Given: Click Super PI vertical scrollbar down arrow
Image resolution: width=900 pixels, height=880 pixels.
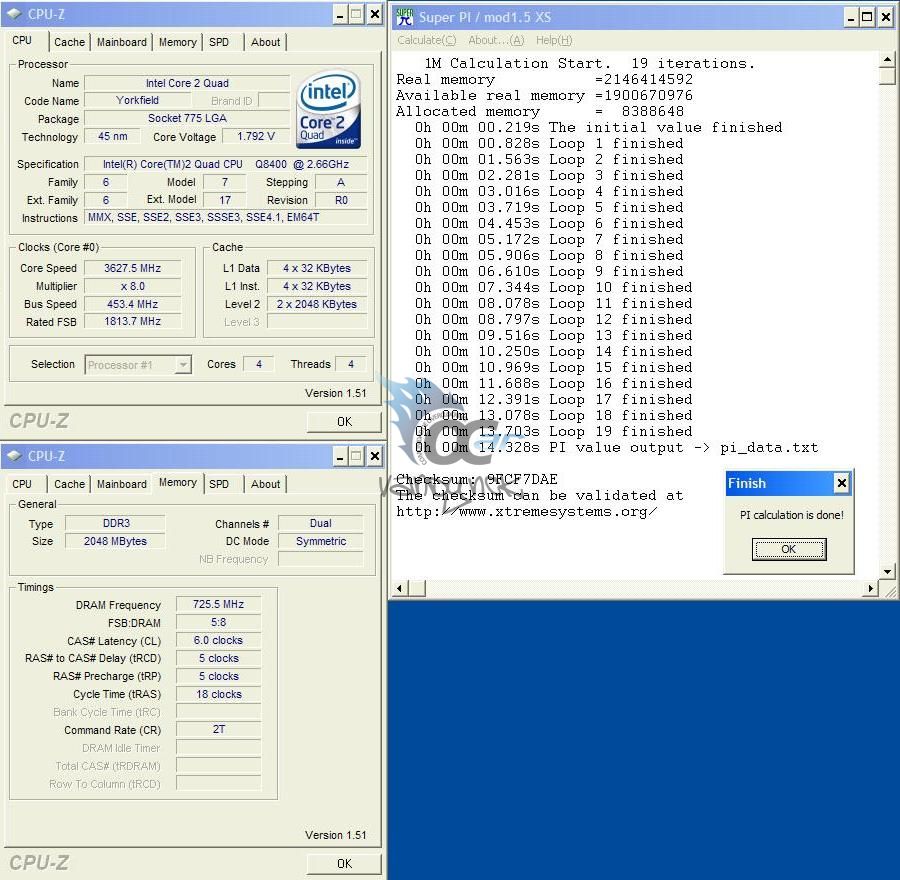Looking at the screenshot, I should point(887,572).
